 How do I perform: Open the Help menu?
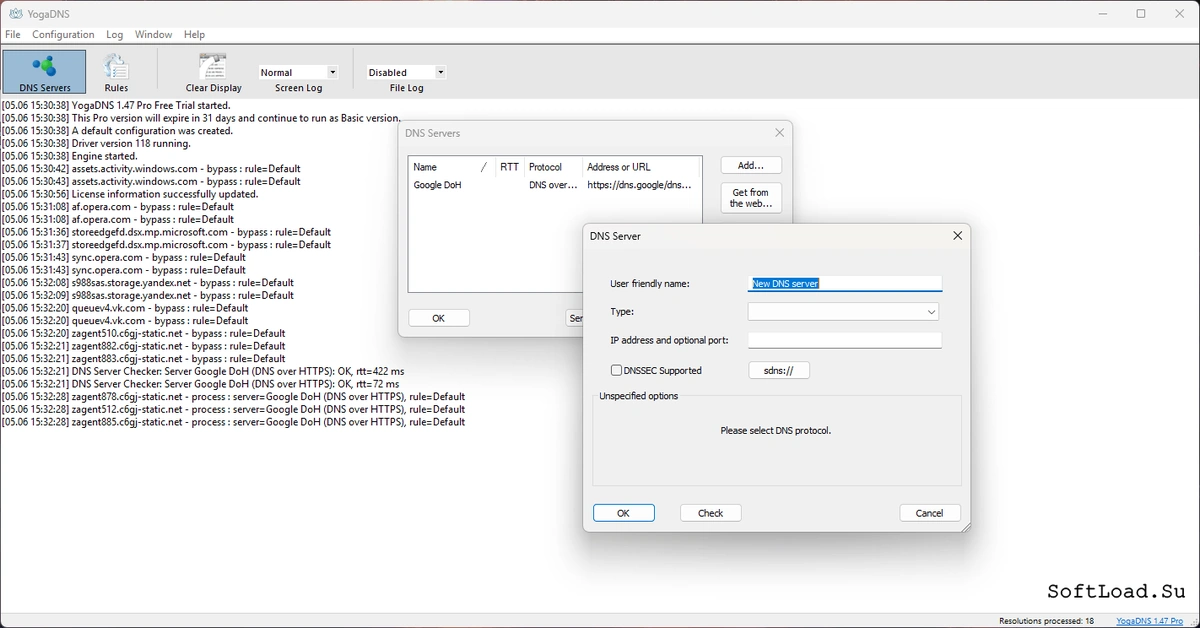tap(194, 34)
